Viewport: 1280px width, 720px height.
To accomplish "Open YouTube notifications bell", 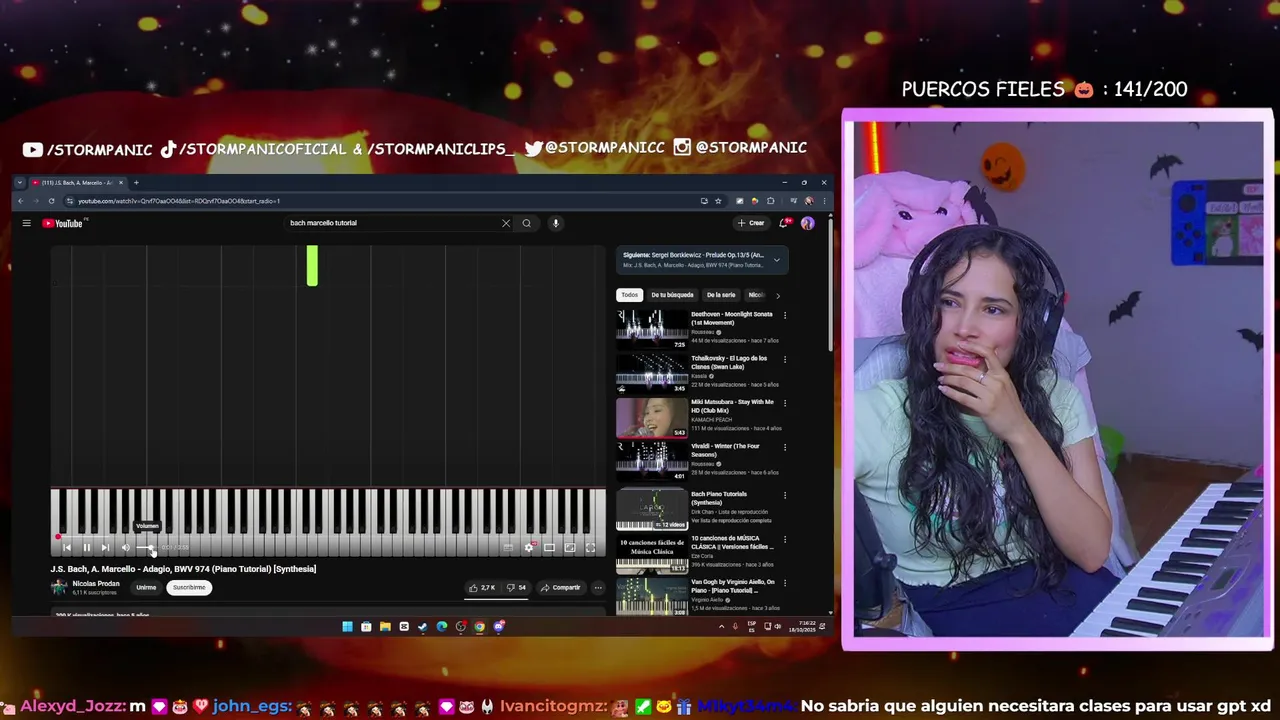I will [x=784, y=223].
